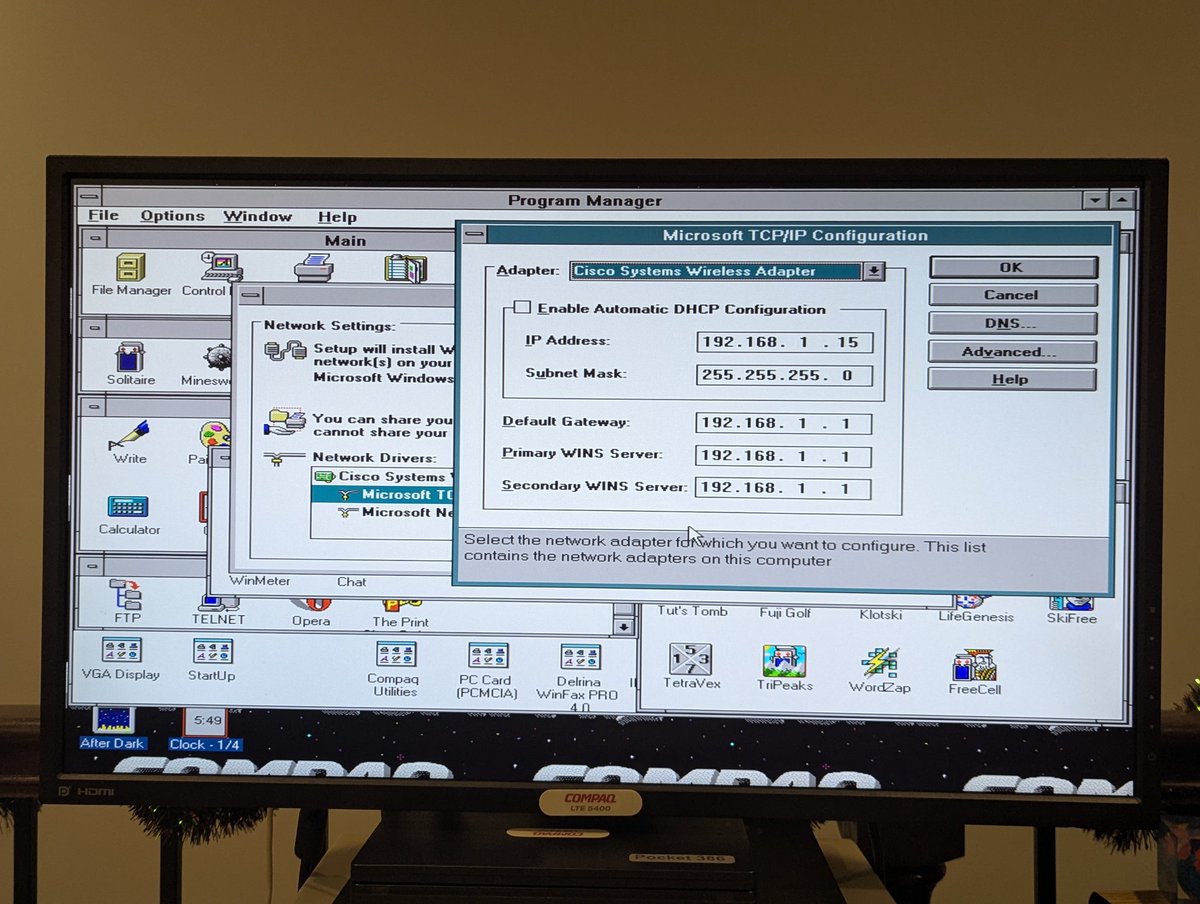1200x904 pixels.
Task: Open Control Panel icon in Main group
Action: 221,268
